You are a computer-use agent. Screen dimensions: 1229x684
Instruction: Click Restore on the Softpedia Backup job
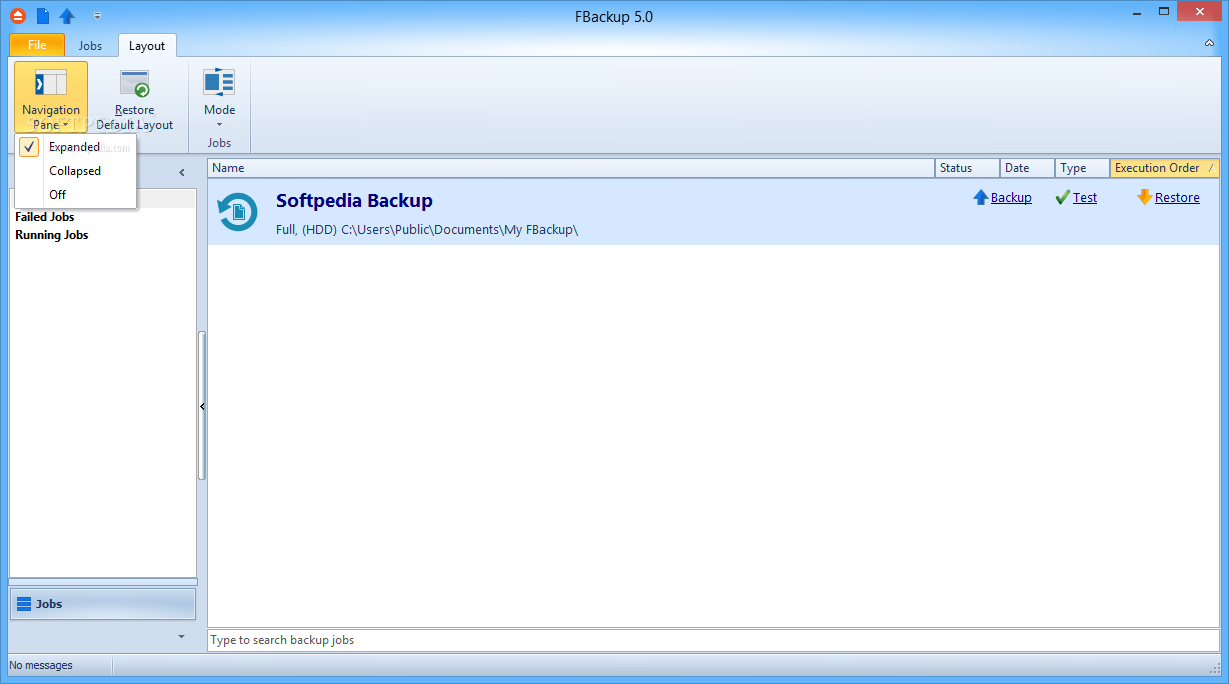coord(1176,197)
